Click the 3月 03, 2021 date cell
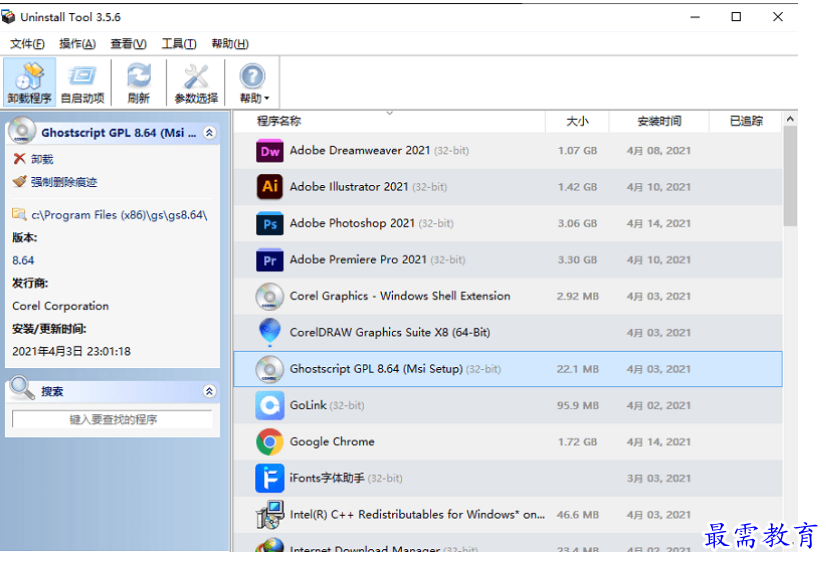The height and width of the screenshot is (567, 826). coord(658,478)
